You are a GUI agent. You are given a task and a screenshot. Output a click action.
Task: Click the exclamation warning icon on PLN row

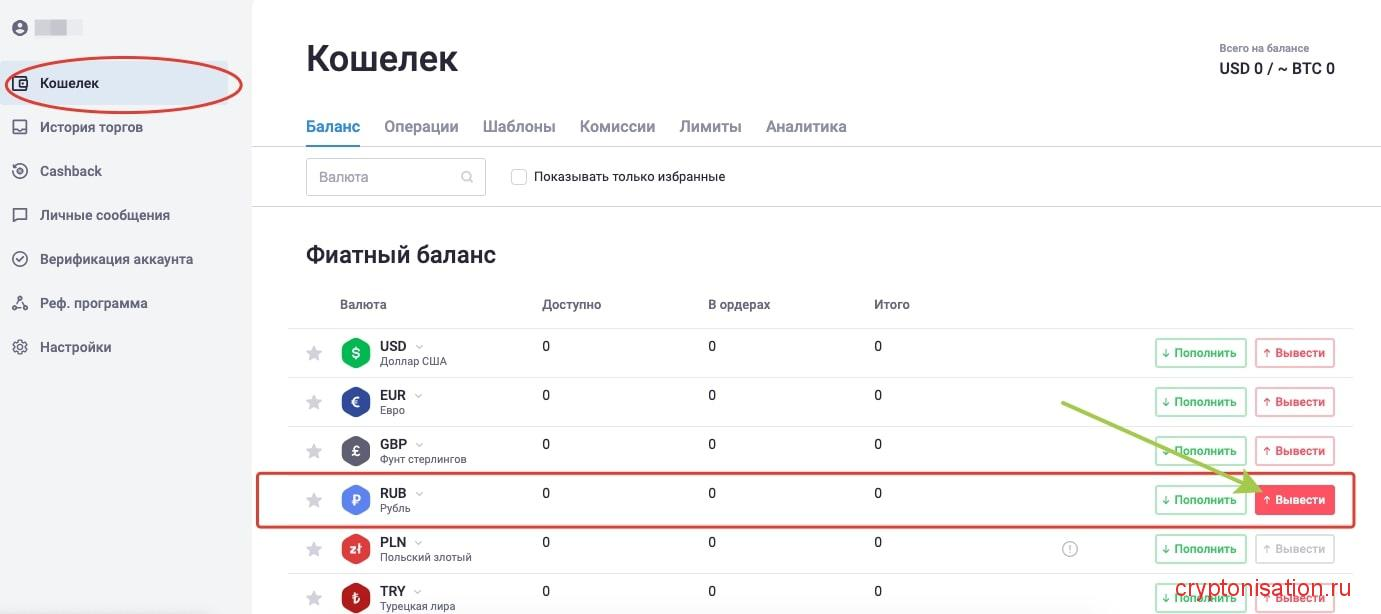point(1069,548)
